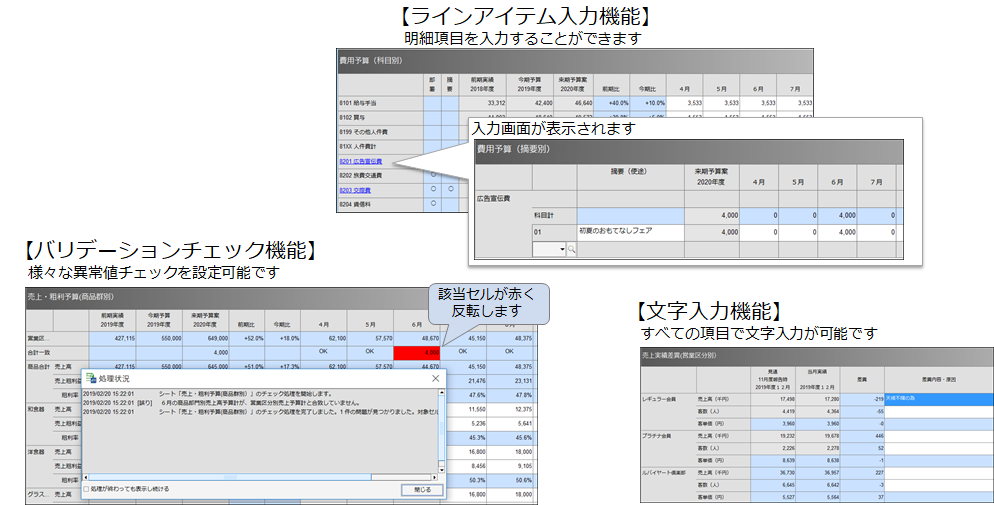Click the +52.0% 前期比 cell
The image size is (994, 505).
point(247,338)
